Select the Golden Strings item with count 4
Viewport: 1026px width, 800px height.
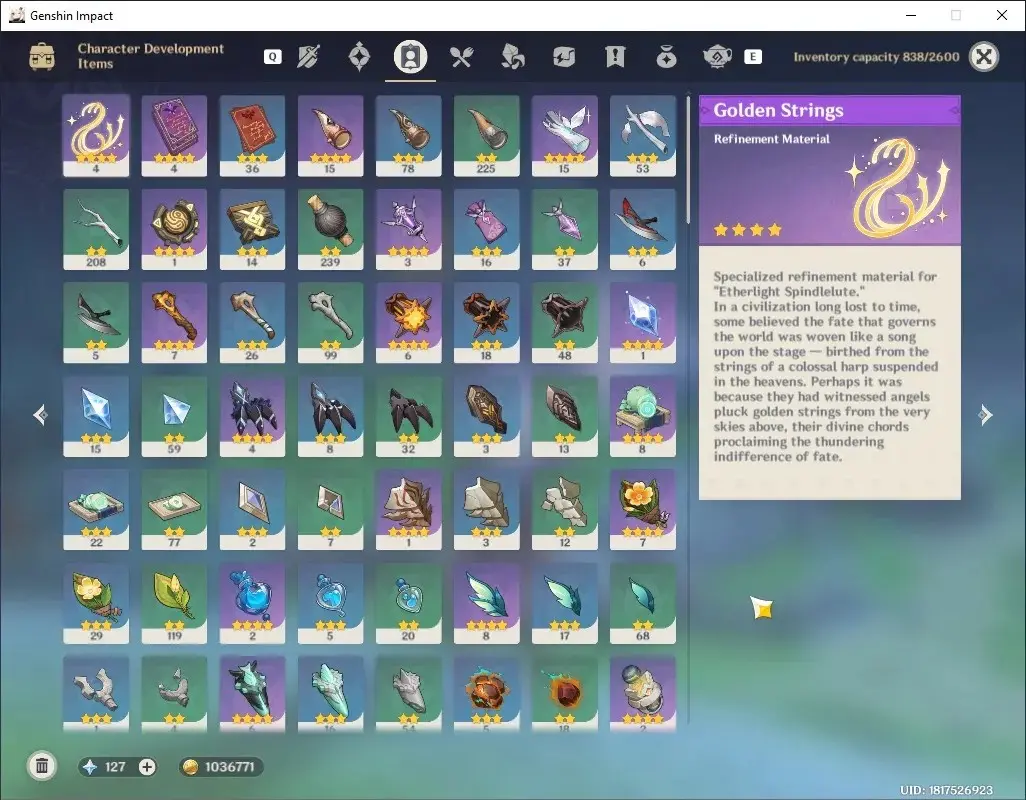96,135
